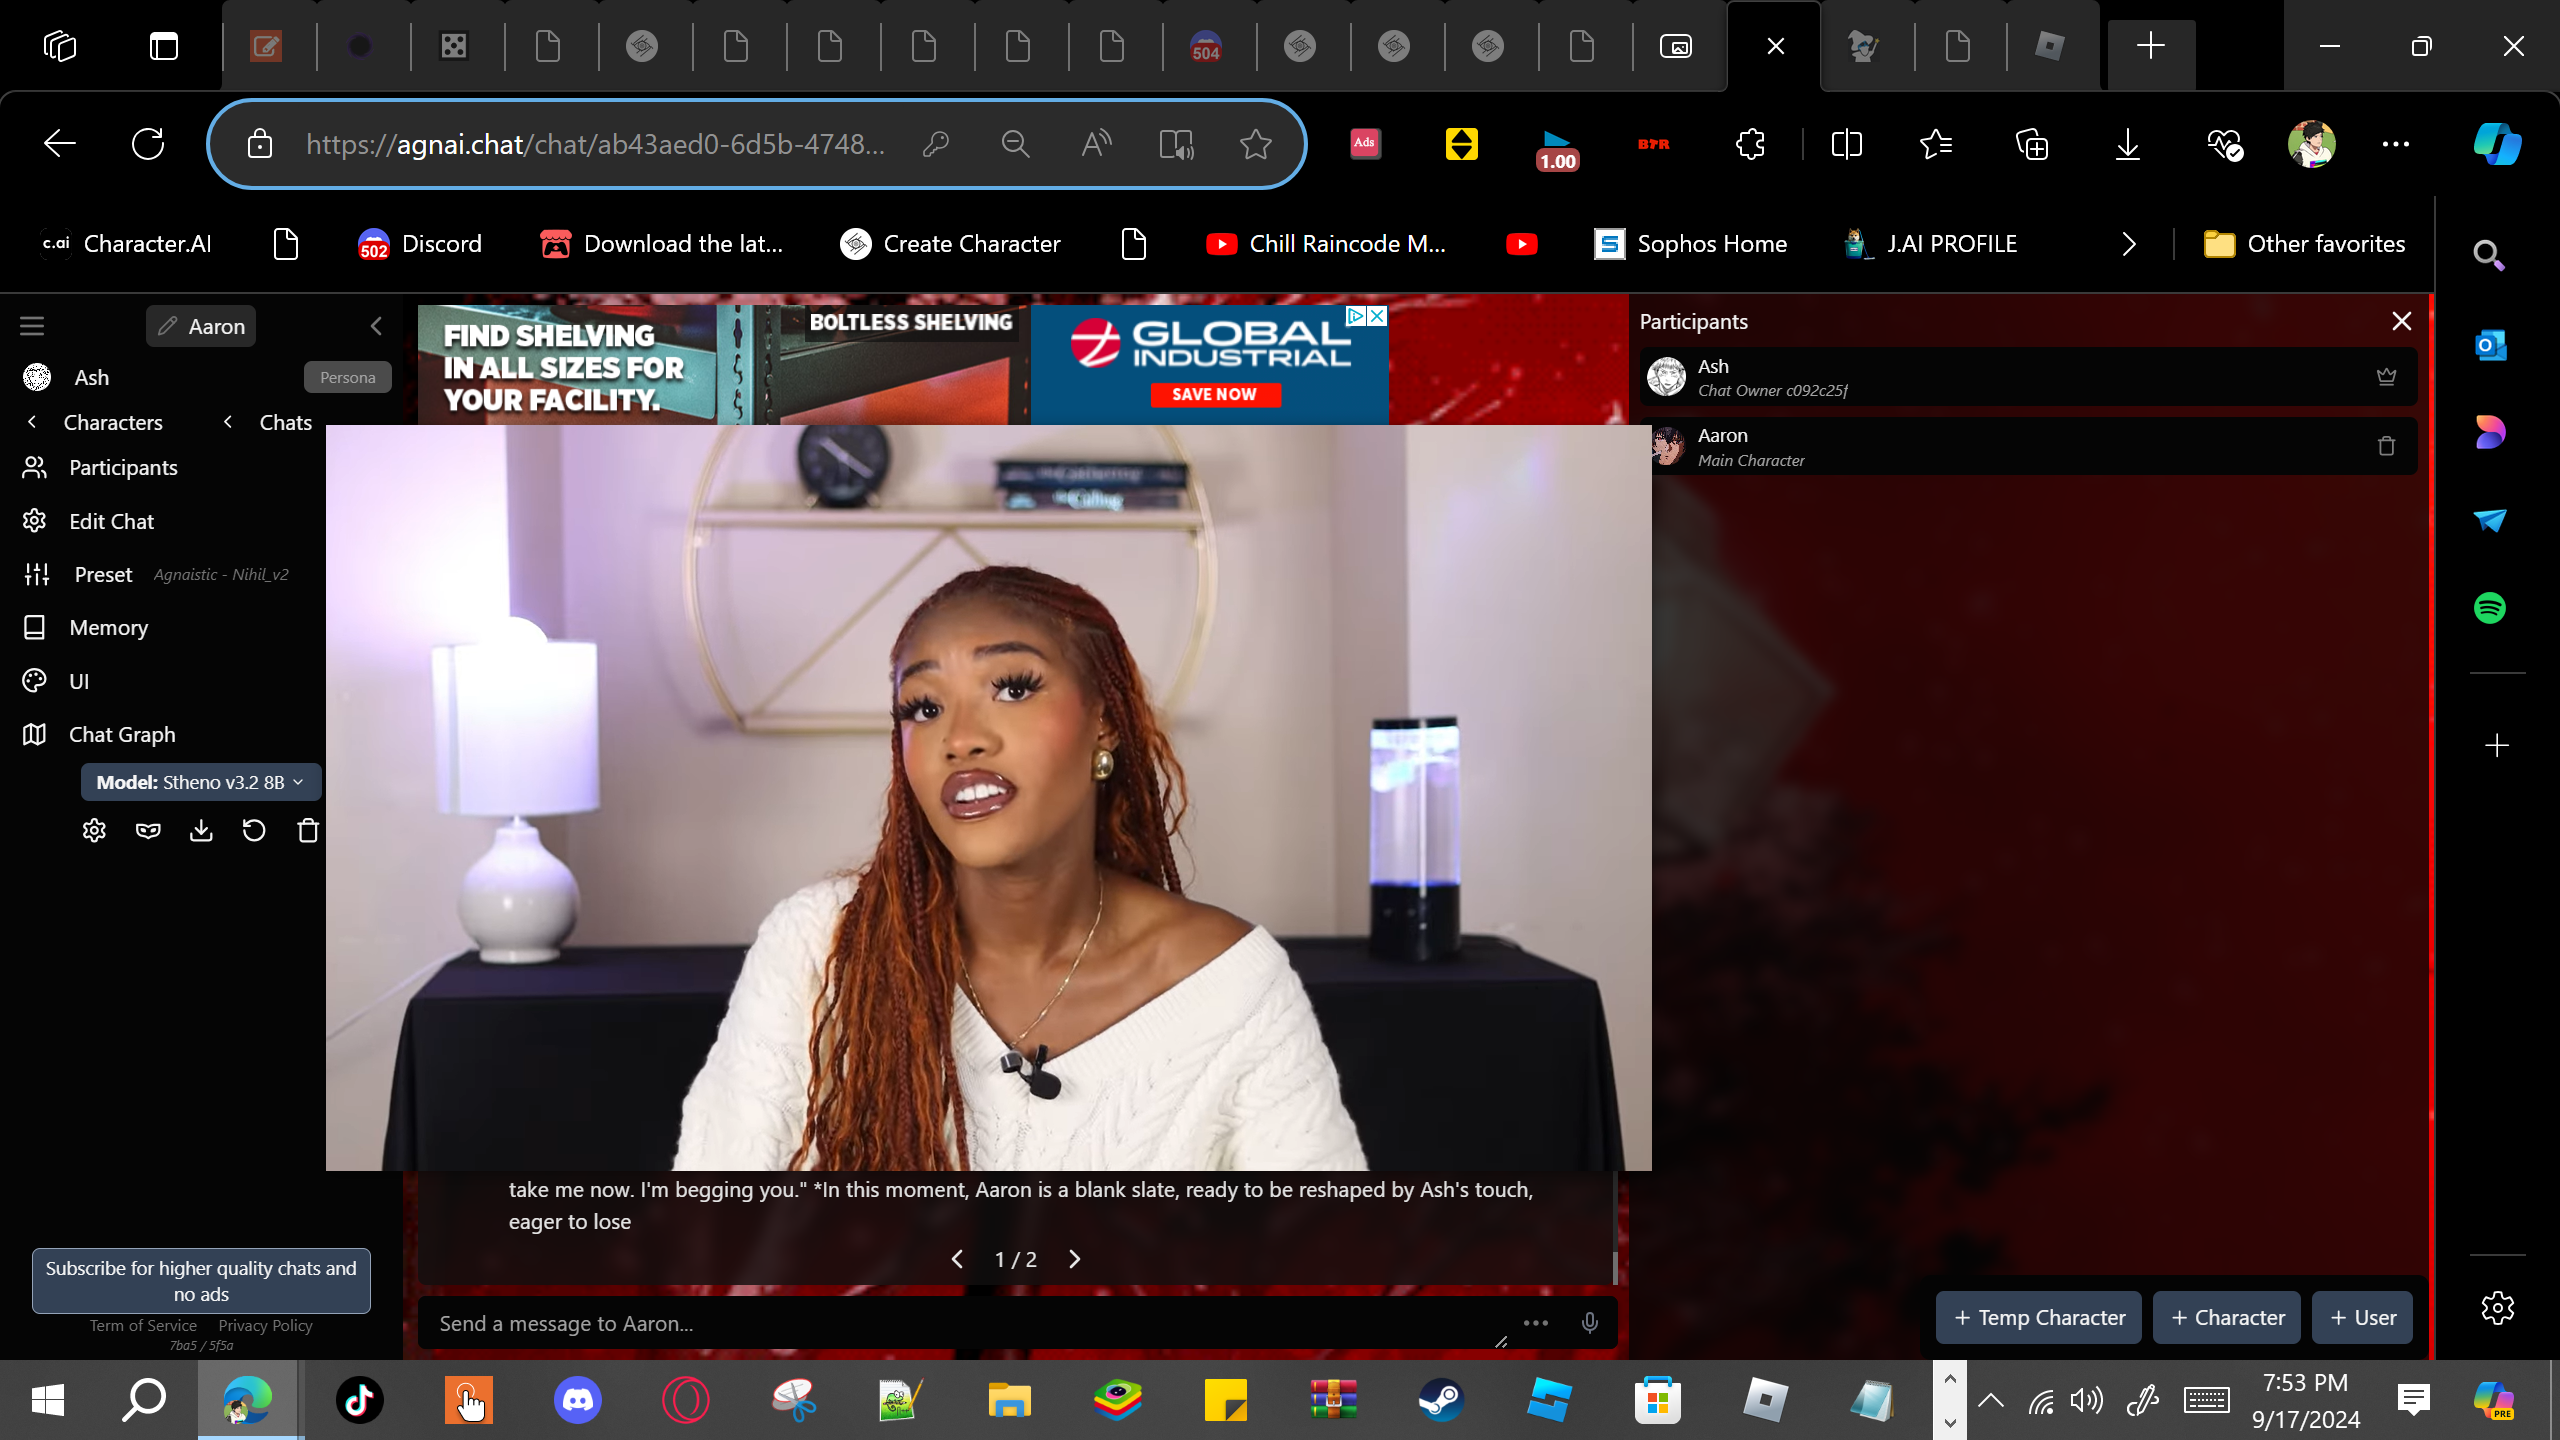Image resolution: width=2560 pixels, height=1440 pixels.
Task: Download chat with the export icon
Action: coord(201,830)
